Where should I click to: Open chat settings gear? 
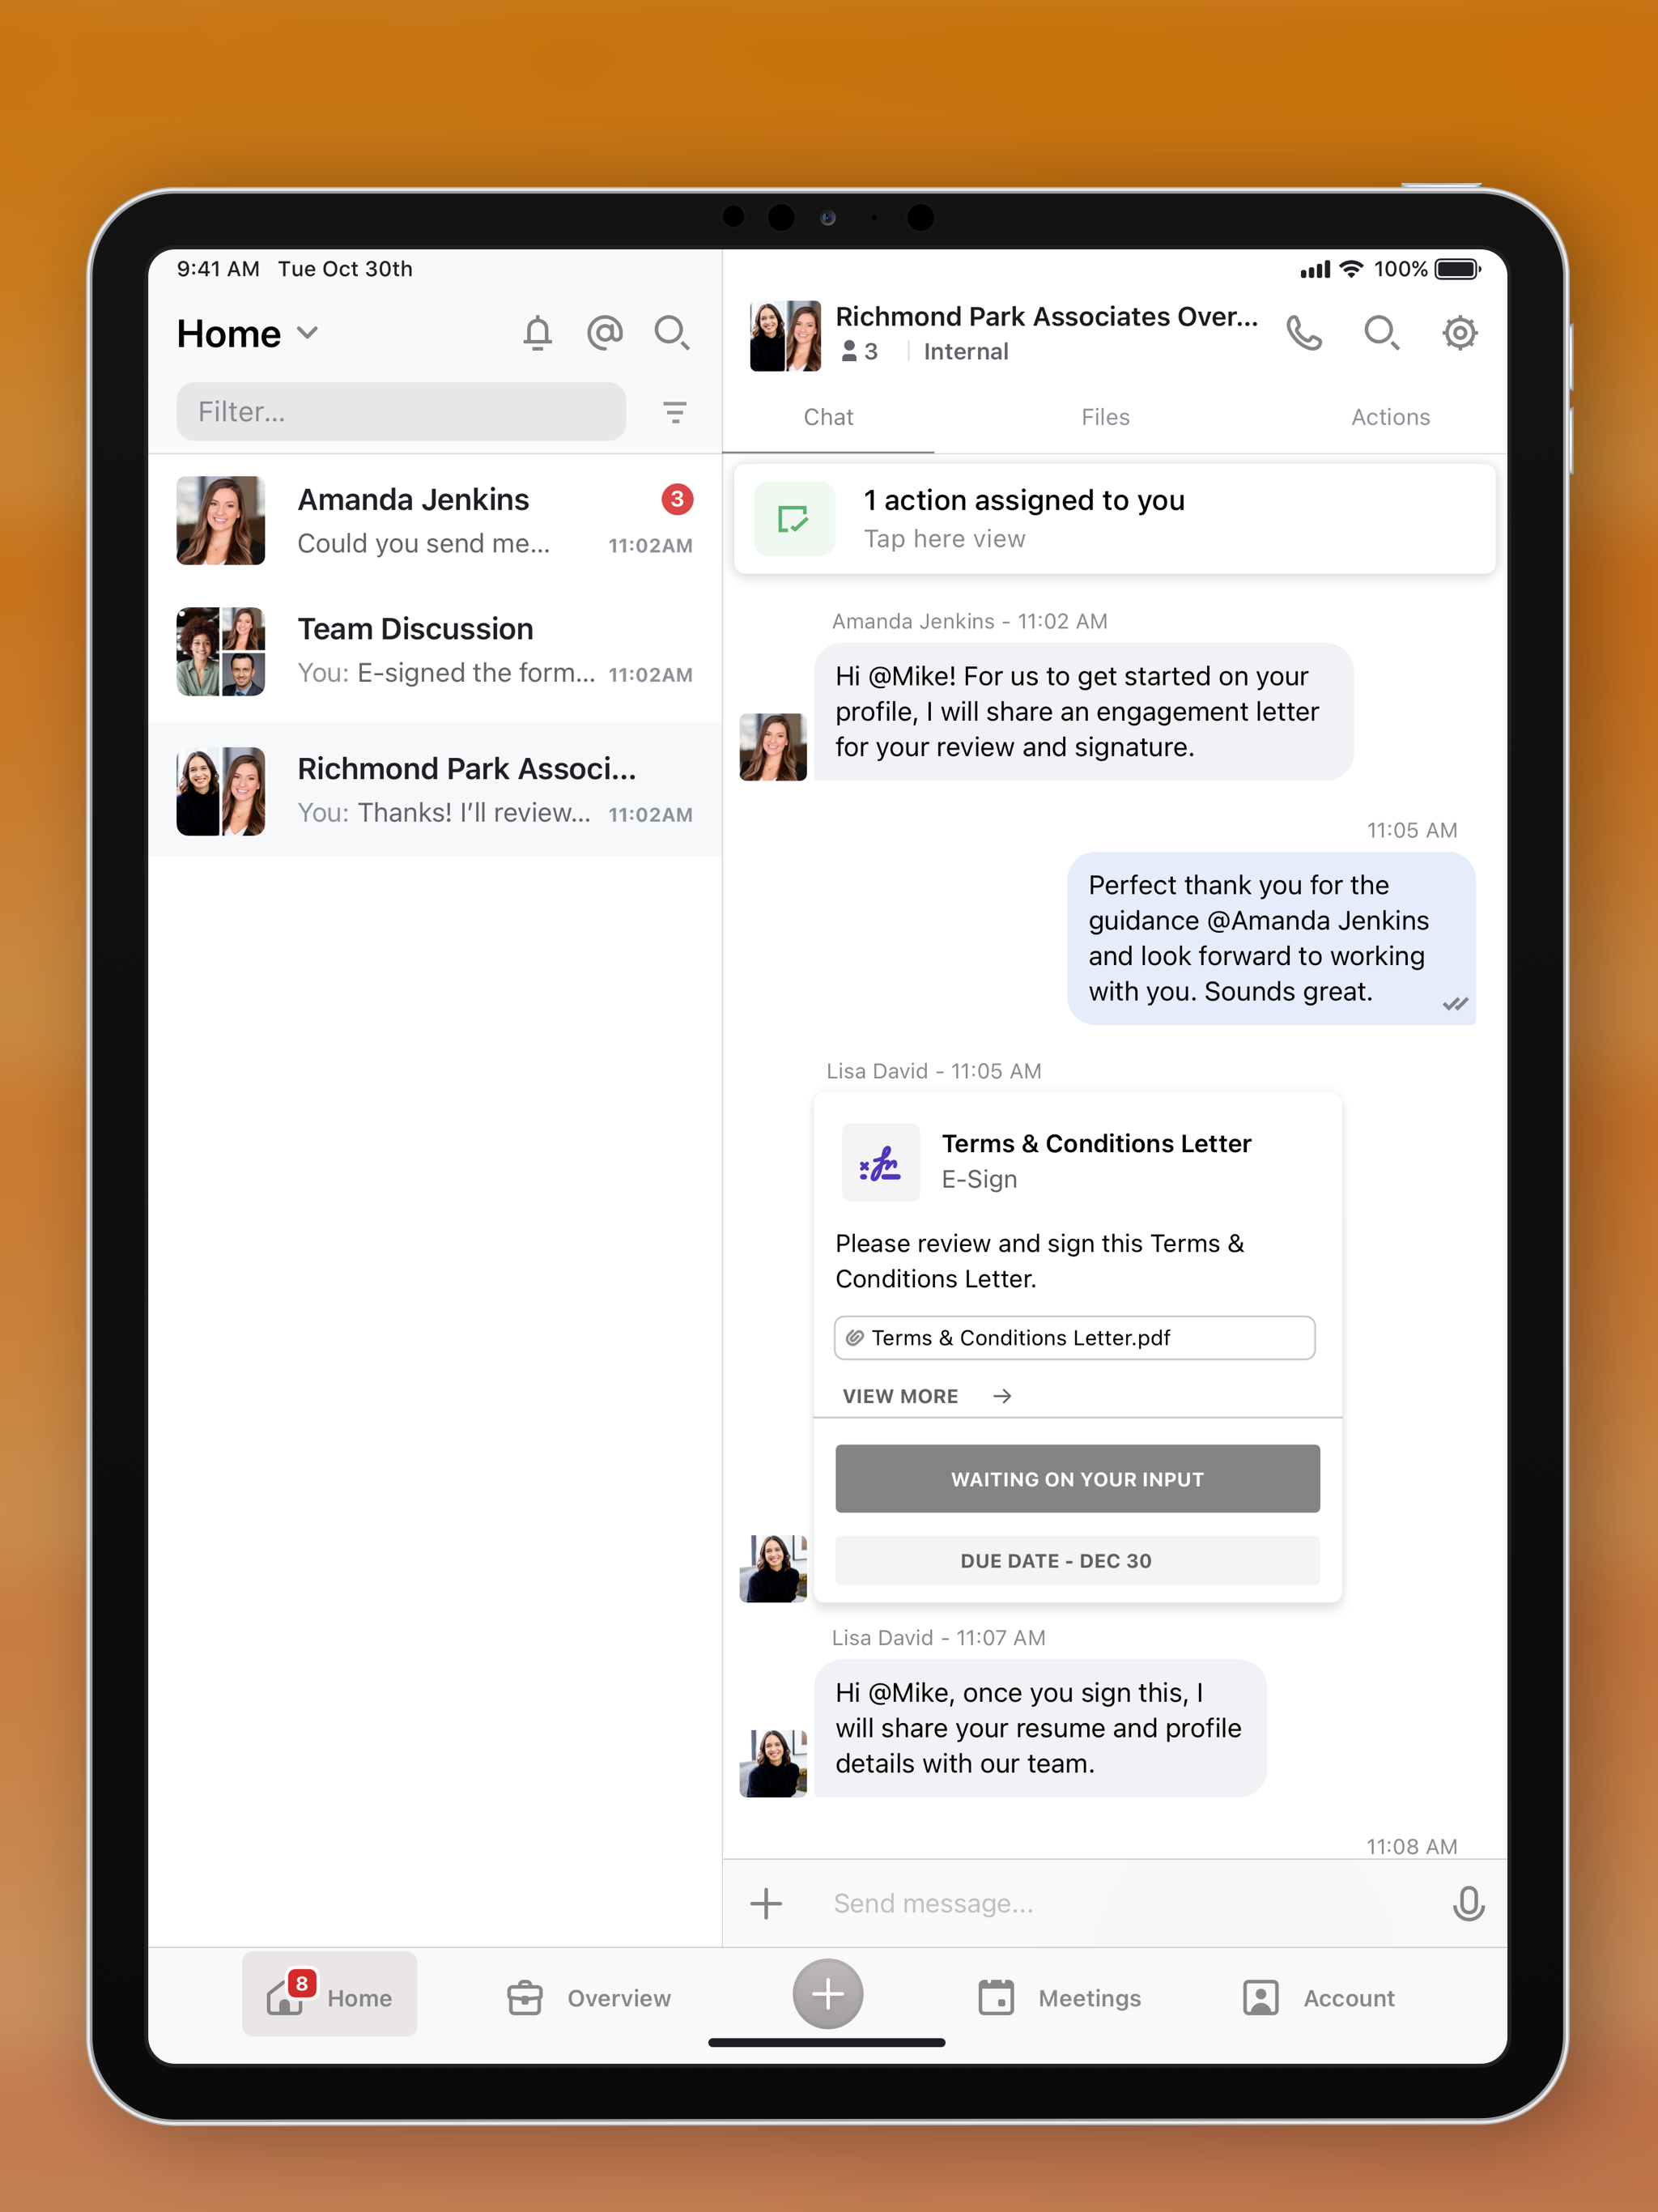coord(1459,333)
